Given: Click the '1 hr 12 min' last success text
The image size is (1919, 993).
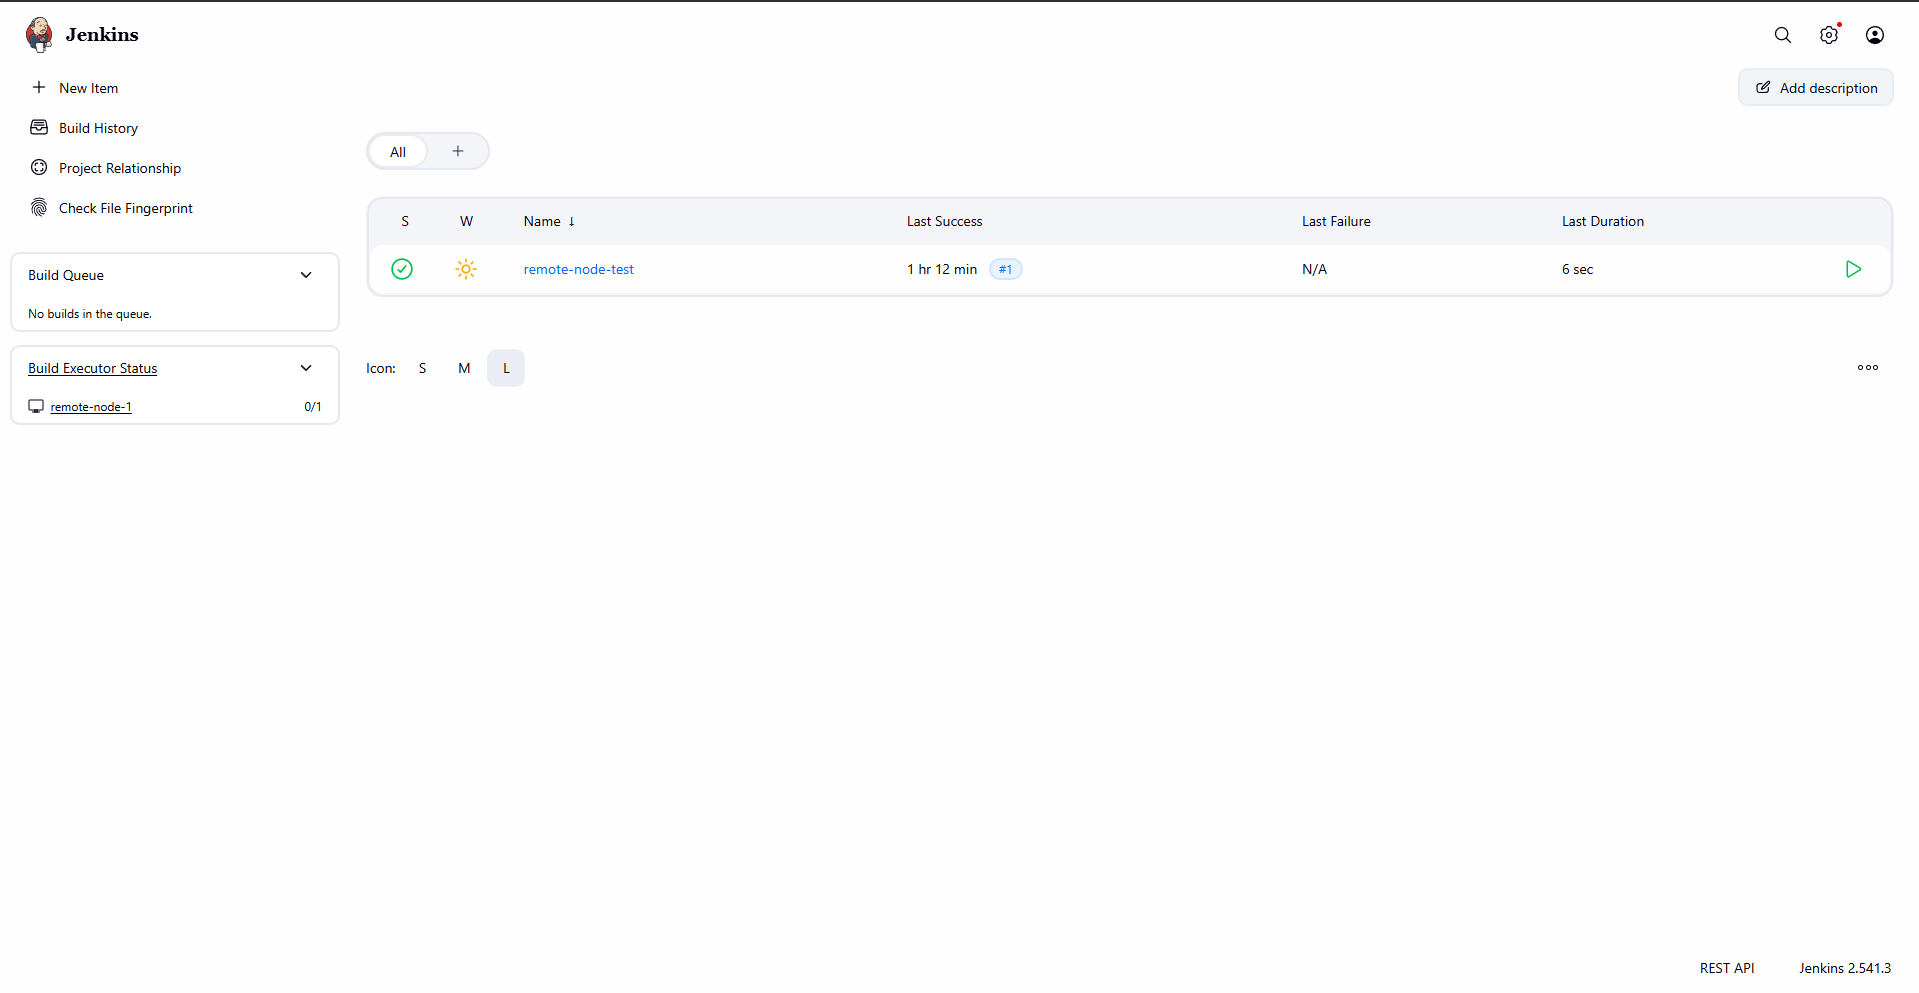Looking at the screenshot, I should pyautogui.click(x=942, y=269).
